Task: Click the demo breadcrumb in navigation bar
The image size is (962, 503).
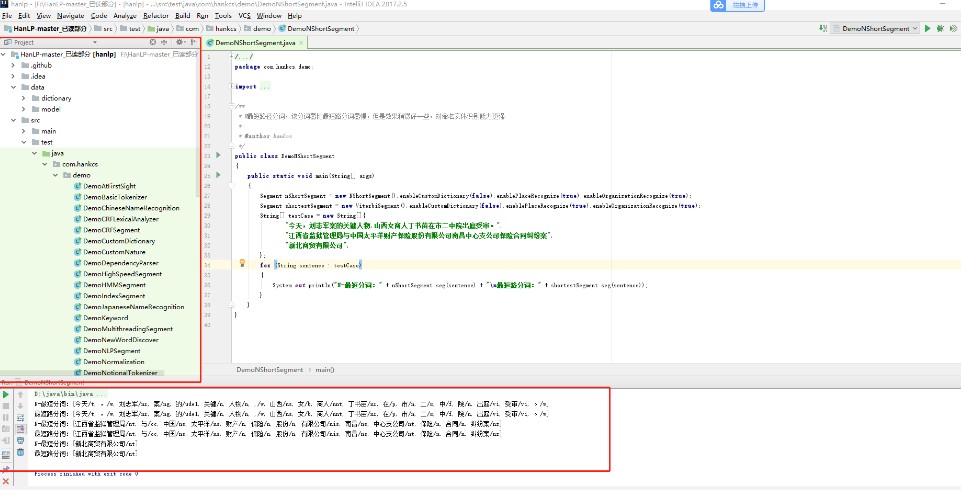Action: tap(258, 28)
